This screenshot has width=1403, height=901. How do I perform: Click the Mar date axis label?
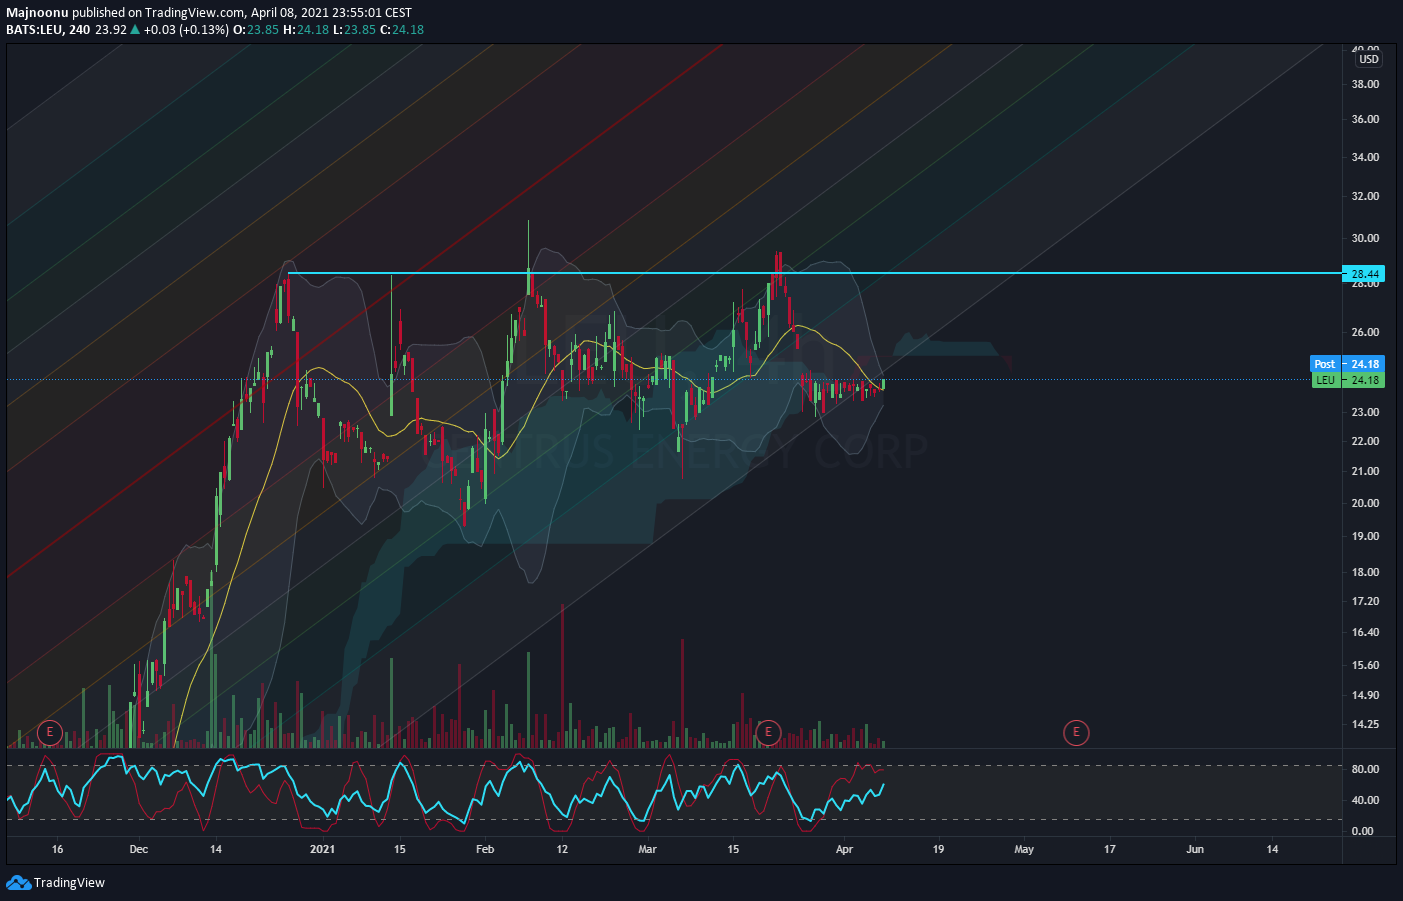(x=647, y=849)
